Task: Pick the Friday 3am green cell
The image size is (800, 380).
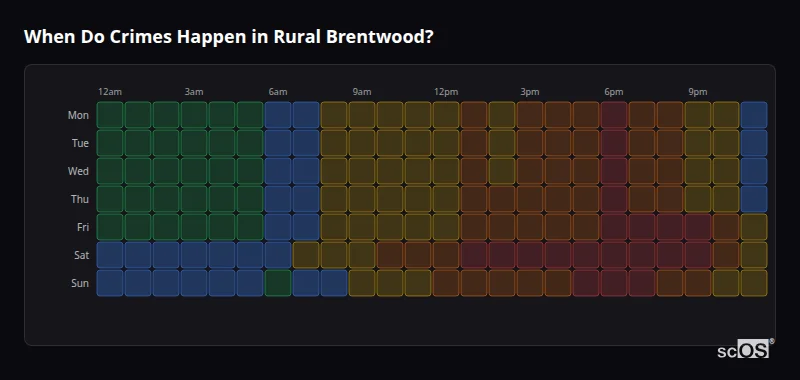Action: [194, 227]
